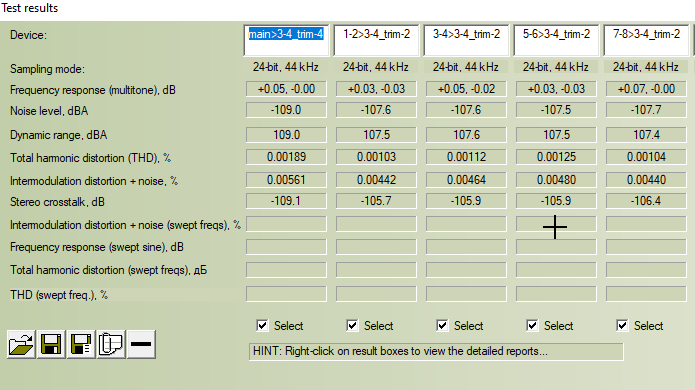Toggle Select checkbox under 3-4>3-4_trim-2 column

pyautogui.click(x=442, y=326)
